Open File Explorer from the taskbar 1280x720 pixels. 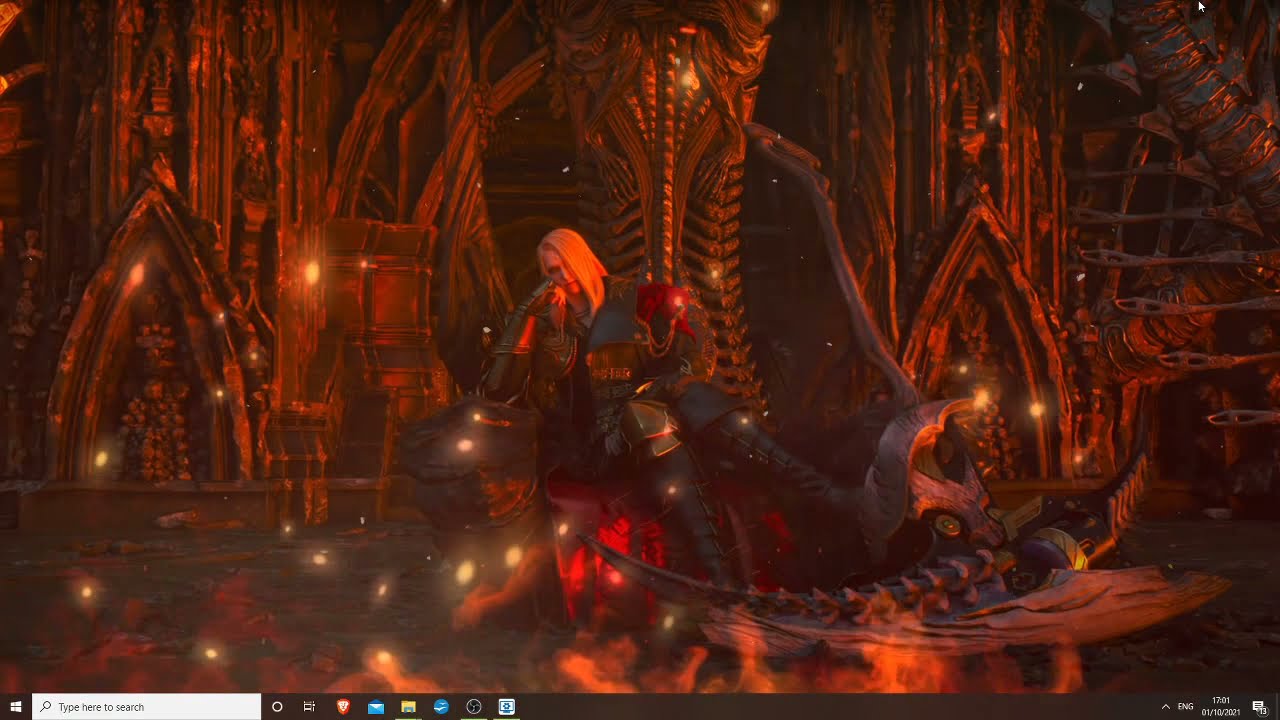408,707
